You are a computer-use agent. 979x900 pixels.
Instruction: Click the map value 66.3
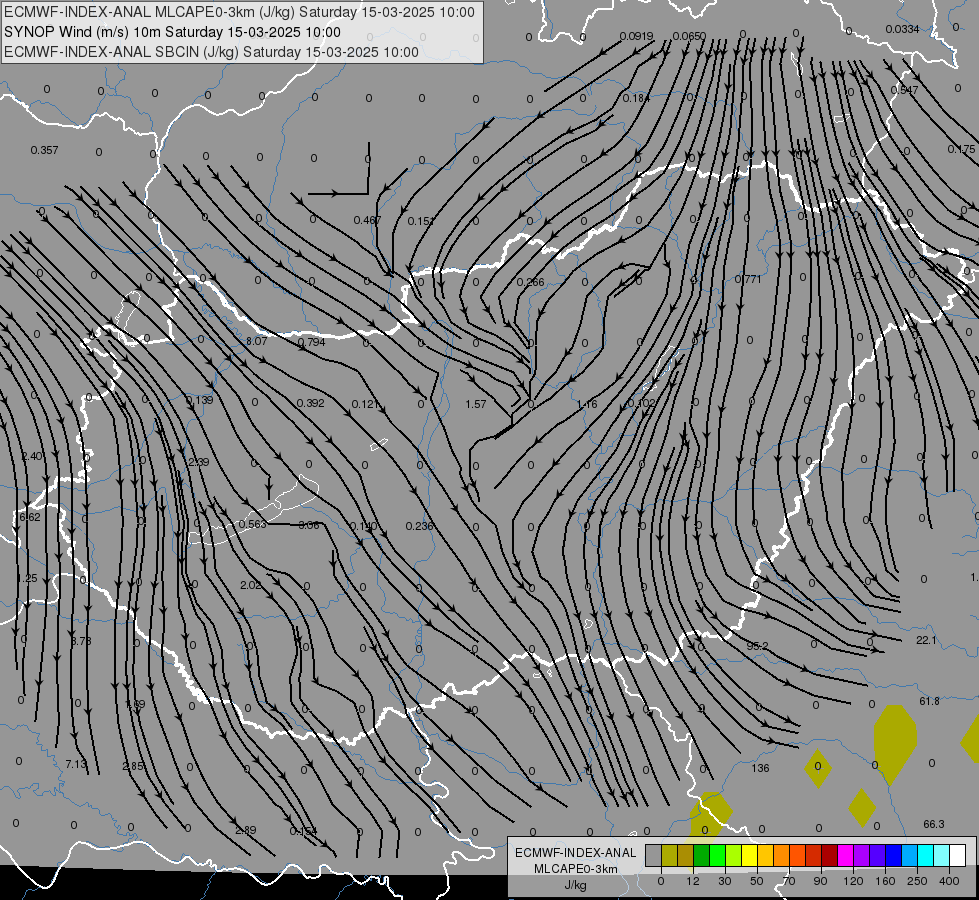934,824
